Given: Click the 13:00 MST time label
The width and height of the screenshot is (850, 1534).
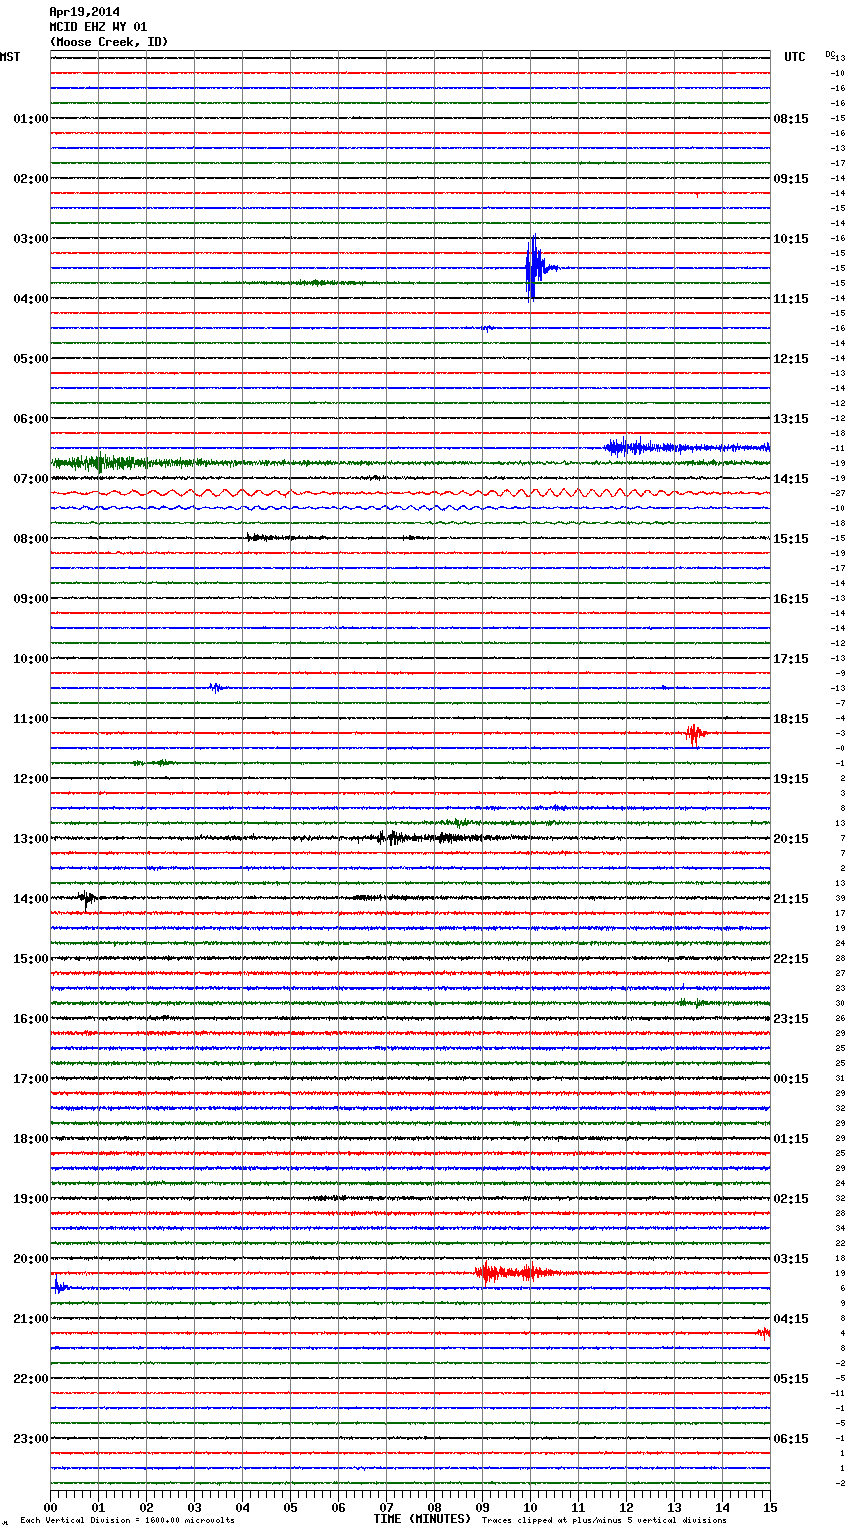Looking at the screenshot, I should pyautogui.click(x=31, y=839).
